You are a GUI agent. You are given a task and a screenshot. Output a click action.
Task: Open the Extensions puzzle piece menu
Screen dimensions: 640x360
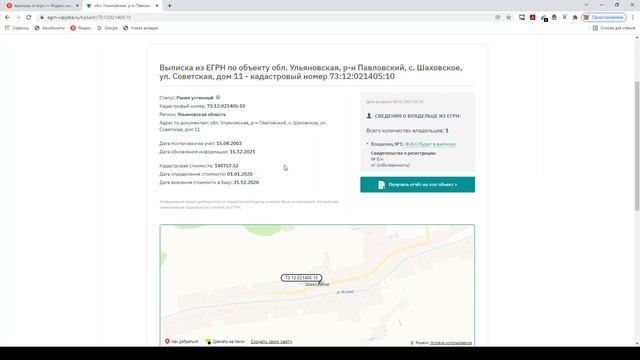point(575,18)
